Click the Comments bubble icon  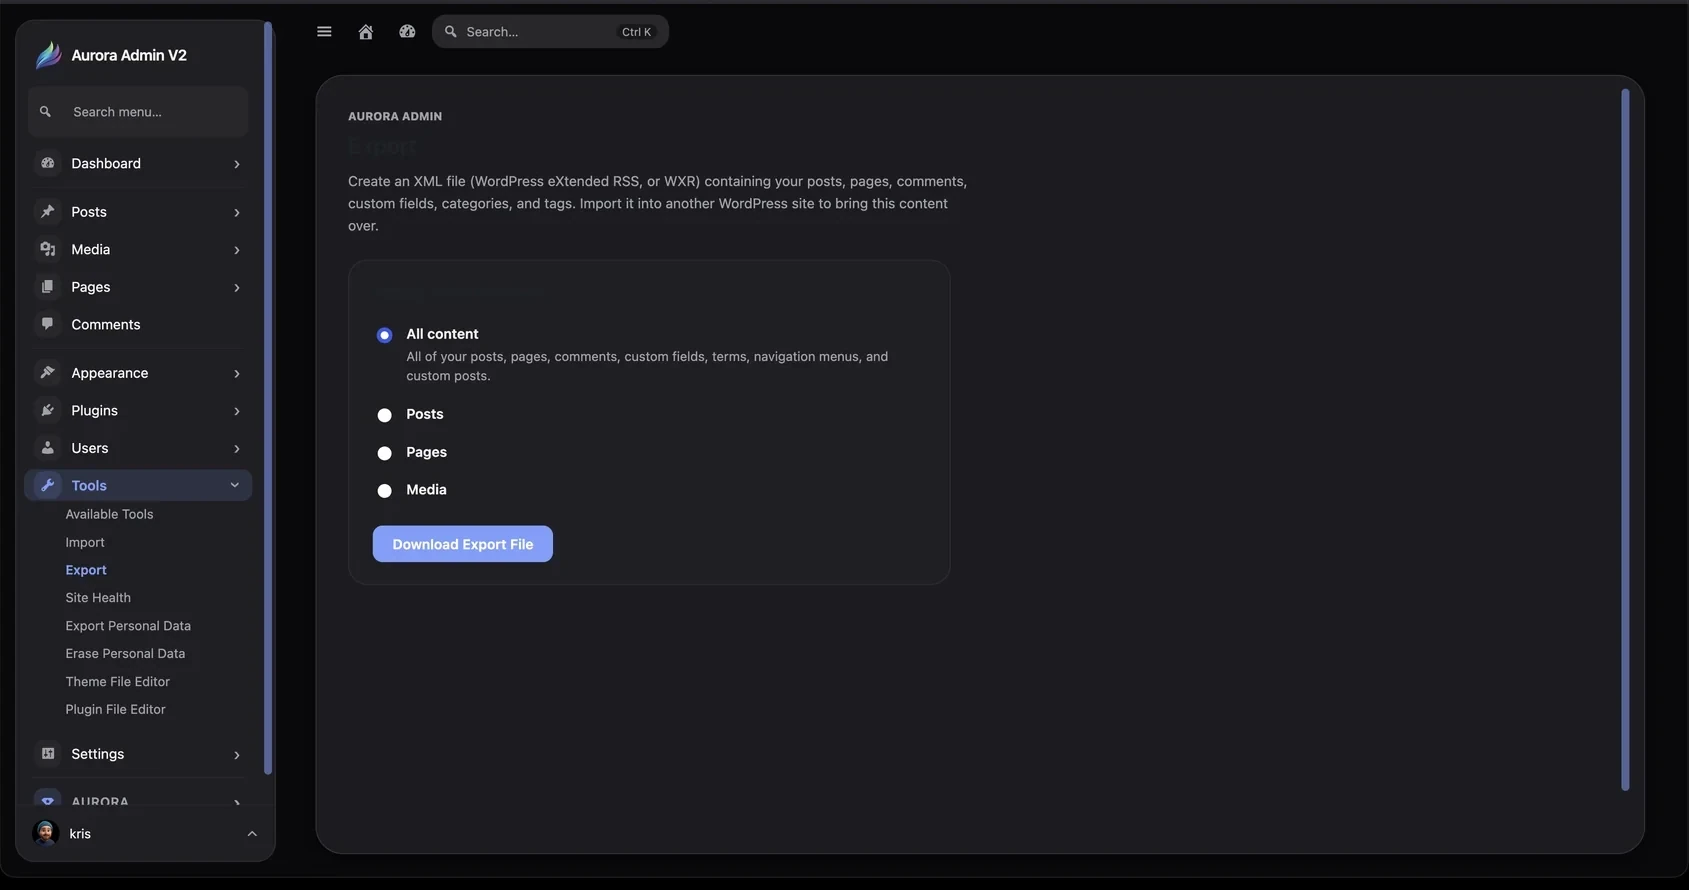[x=48, y=324]
